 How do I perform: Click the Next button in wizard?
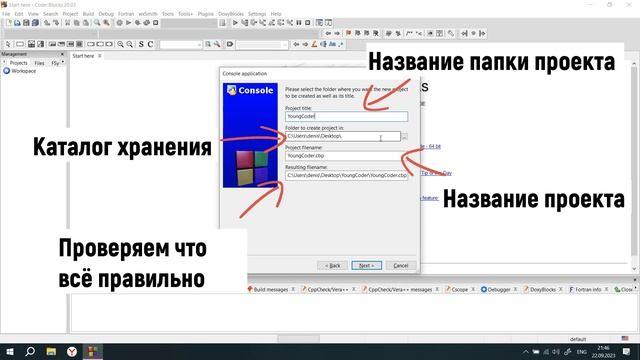tap(367, 265)
